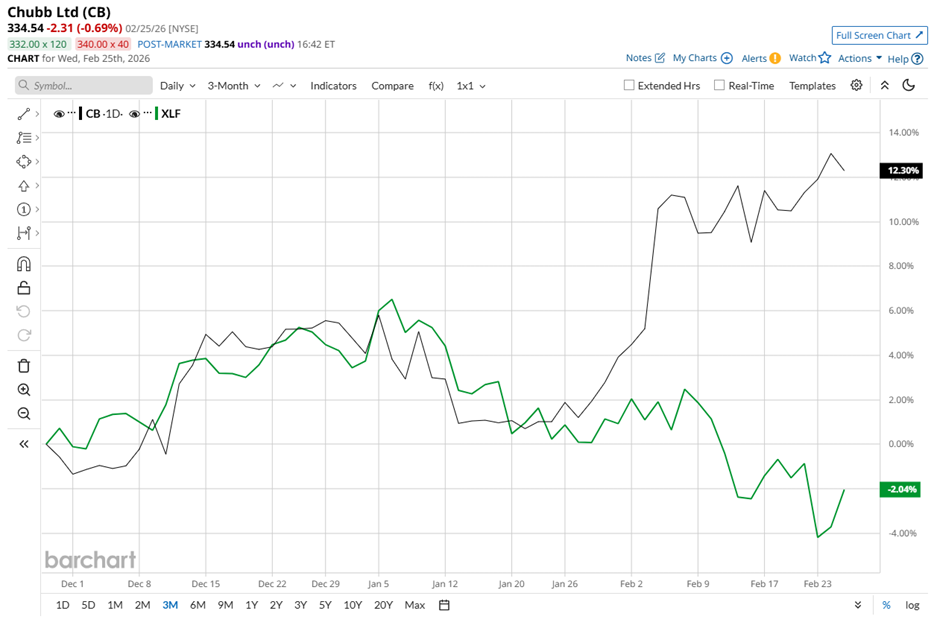Open the Compare menu

(393, 86)
